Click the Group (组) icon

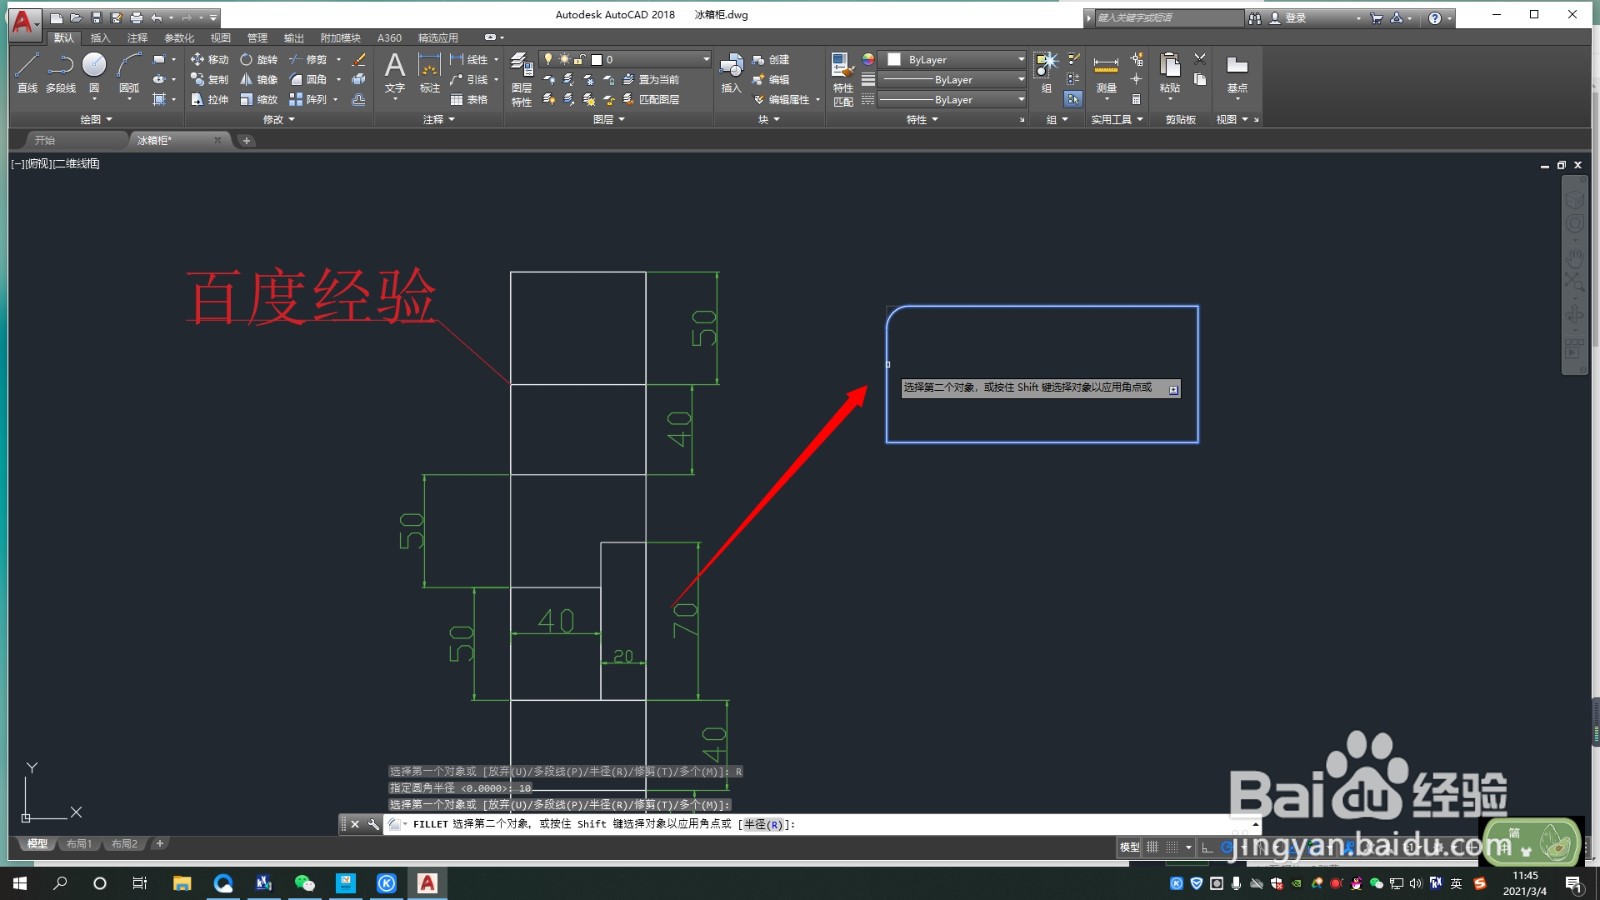(x=1046, y=72)
